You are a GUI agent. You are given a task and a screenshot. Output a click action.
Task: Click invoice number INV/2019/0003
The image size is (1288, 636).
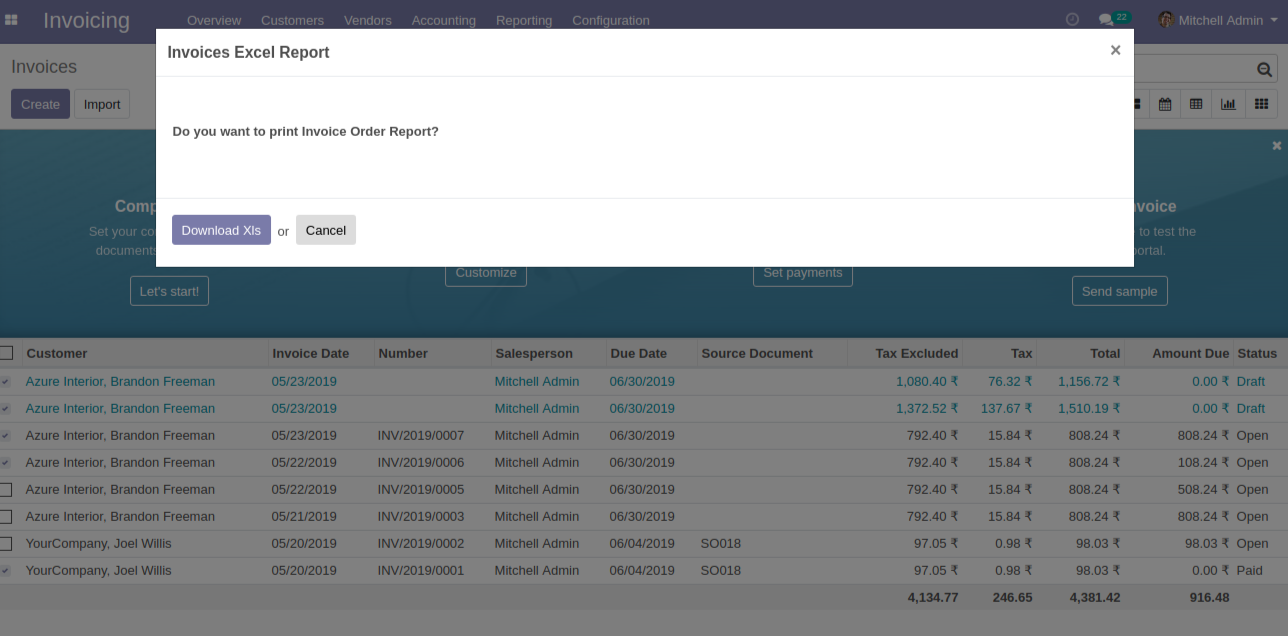[421, 517]
